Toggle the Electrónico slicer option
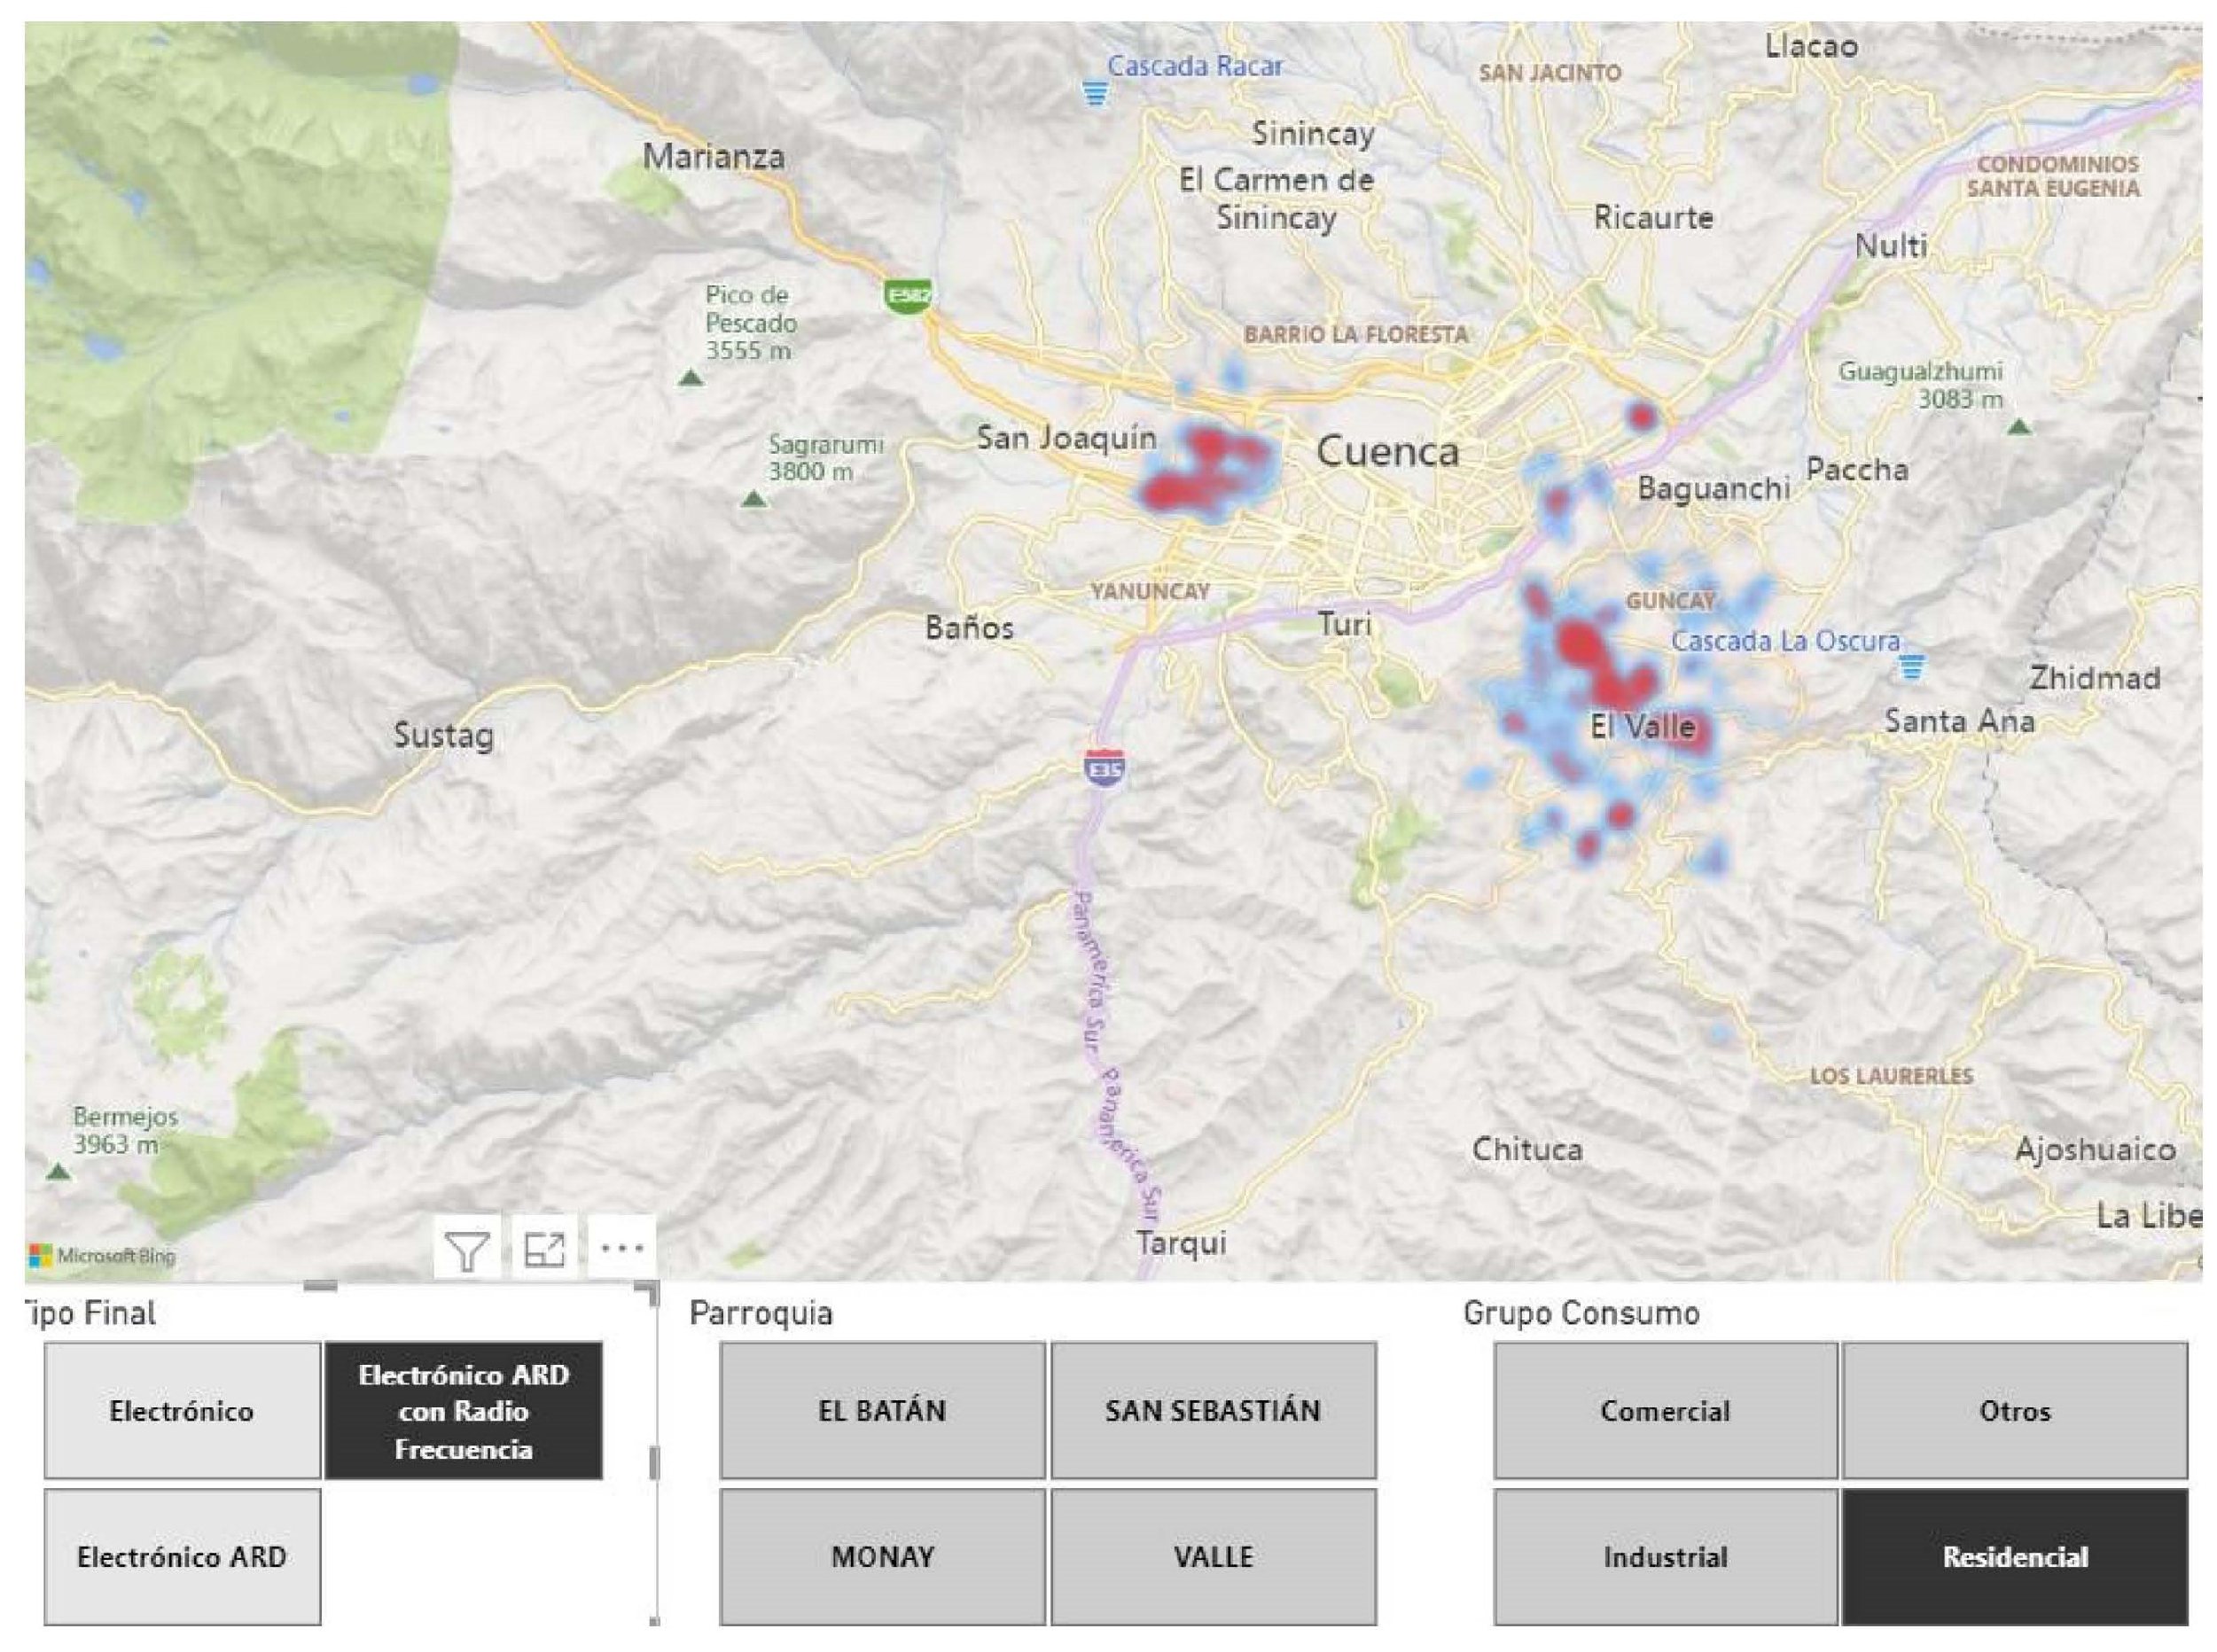The height and width of the screenshot is (1652, 2217). 182,1411
